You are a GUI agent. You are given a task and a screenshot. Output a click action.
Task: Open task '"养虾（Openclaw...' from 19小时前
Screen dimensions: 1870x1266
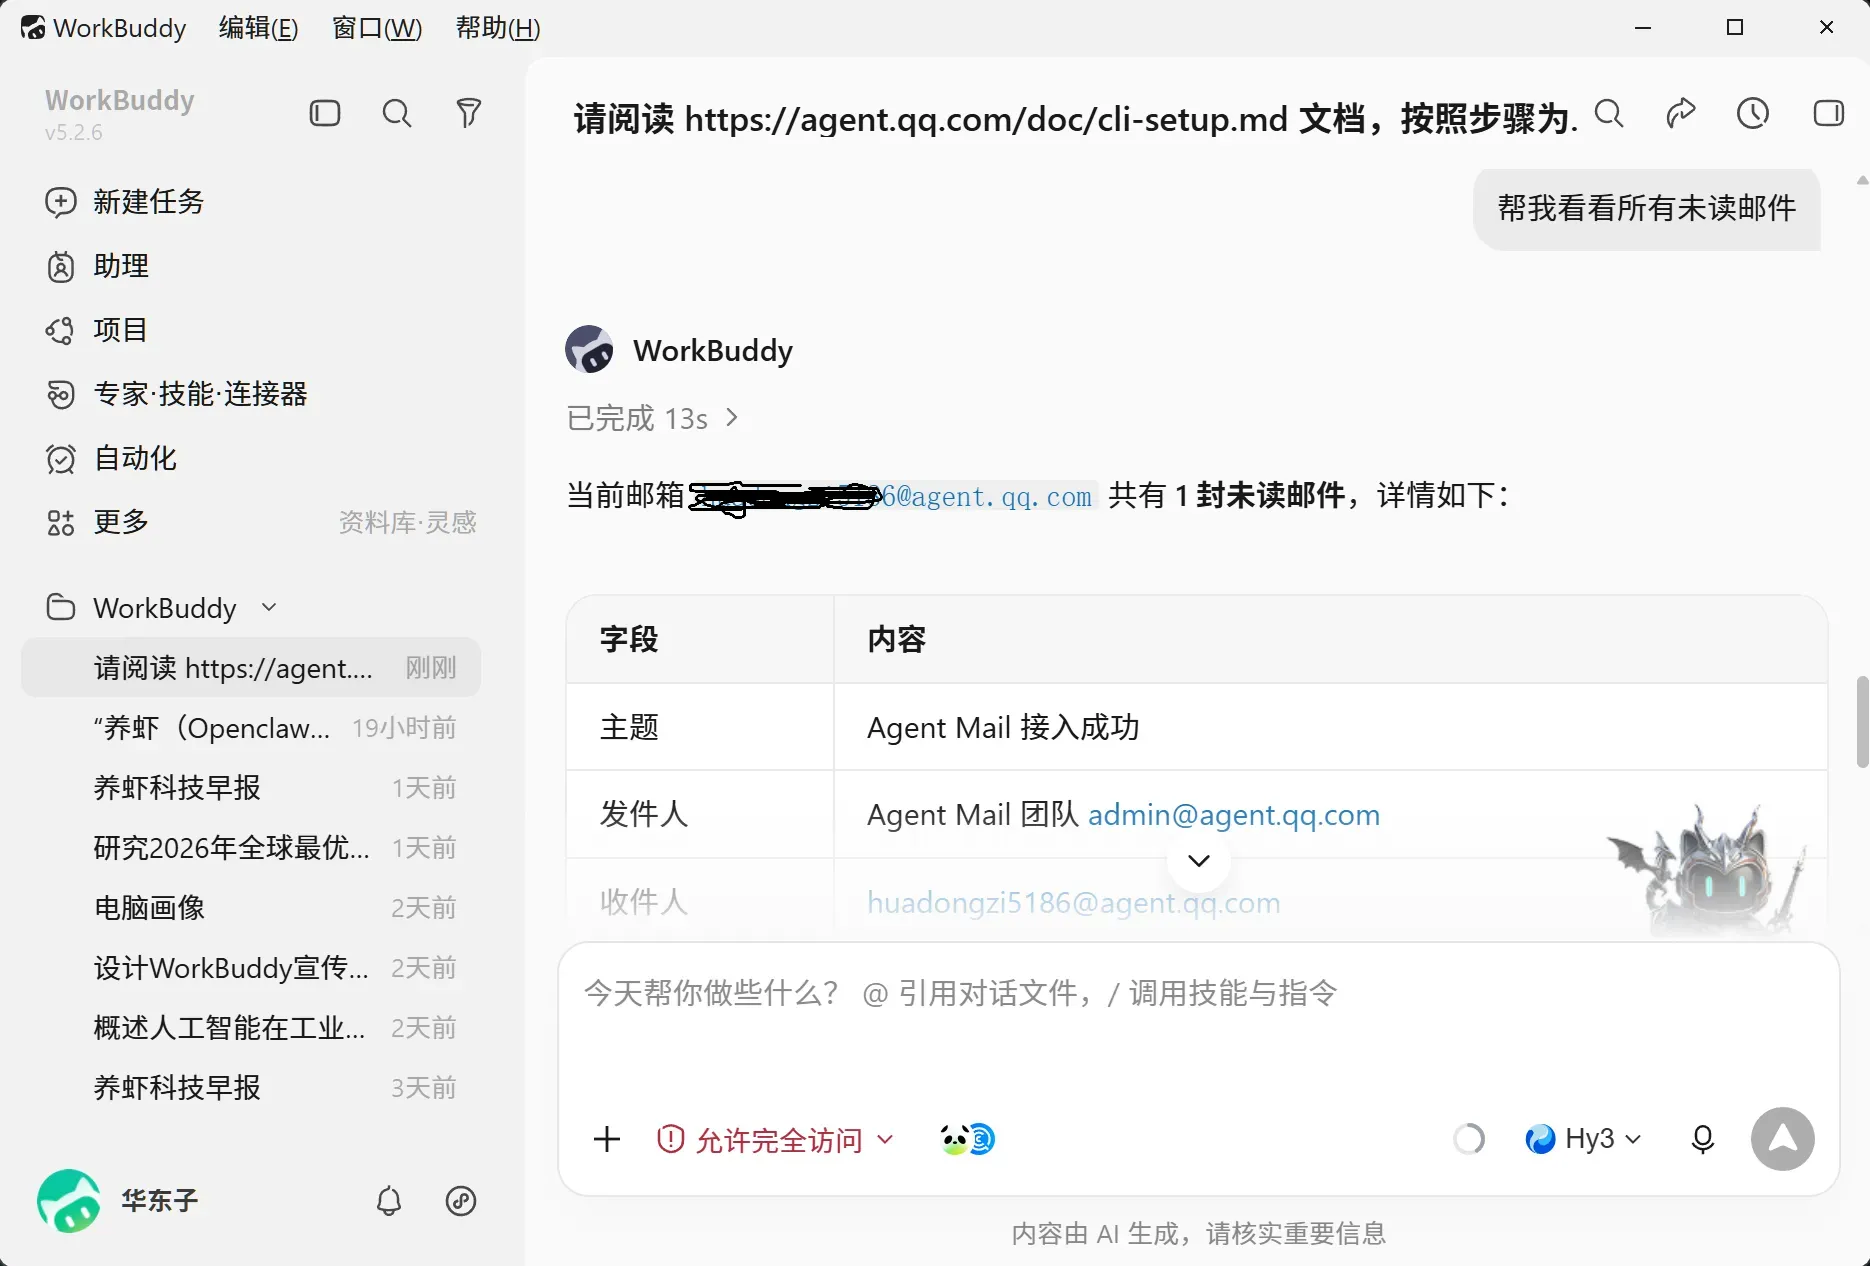[x=251, y=728]
